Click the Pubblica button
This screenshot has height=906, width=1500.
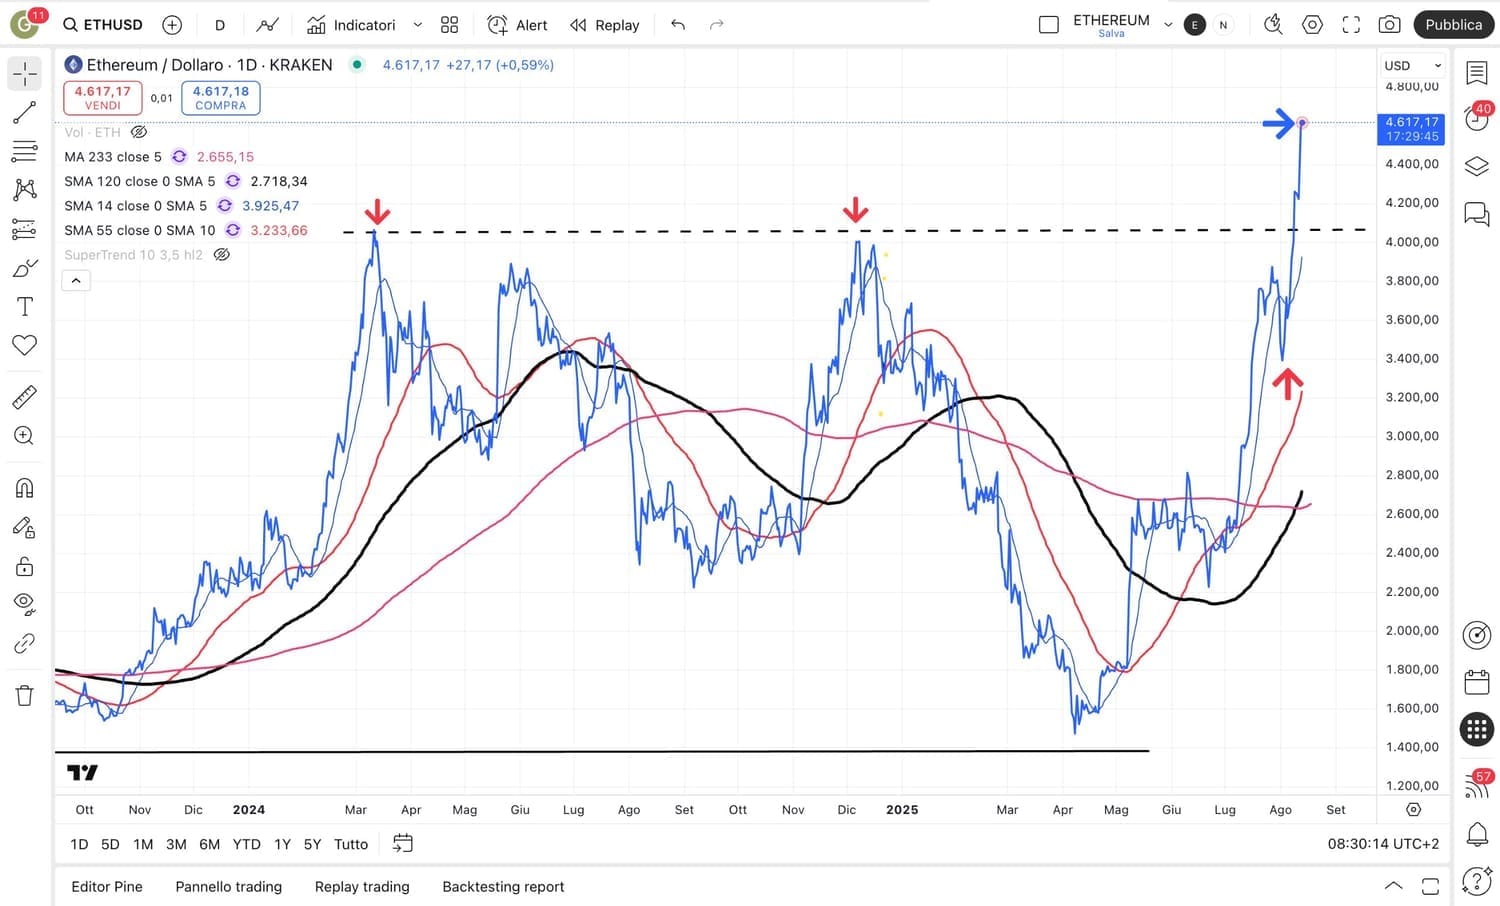click(x=1454, y=25)
